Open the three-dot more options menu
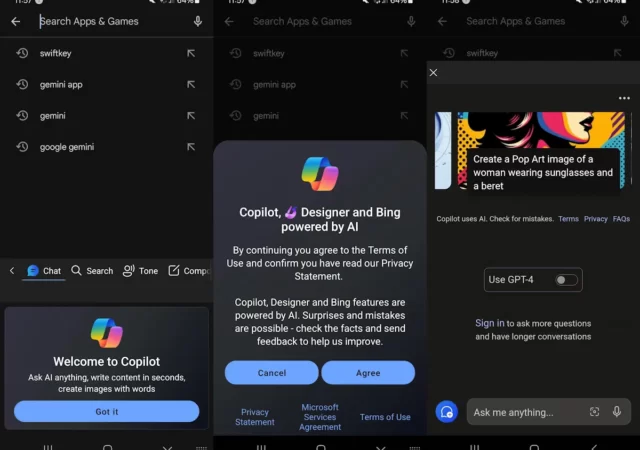This screenshot has width=640, height=450. click(x=624, y=98)
